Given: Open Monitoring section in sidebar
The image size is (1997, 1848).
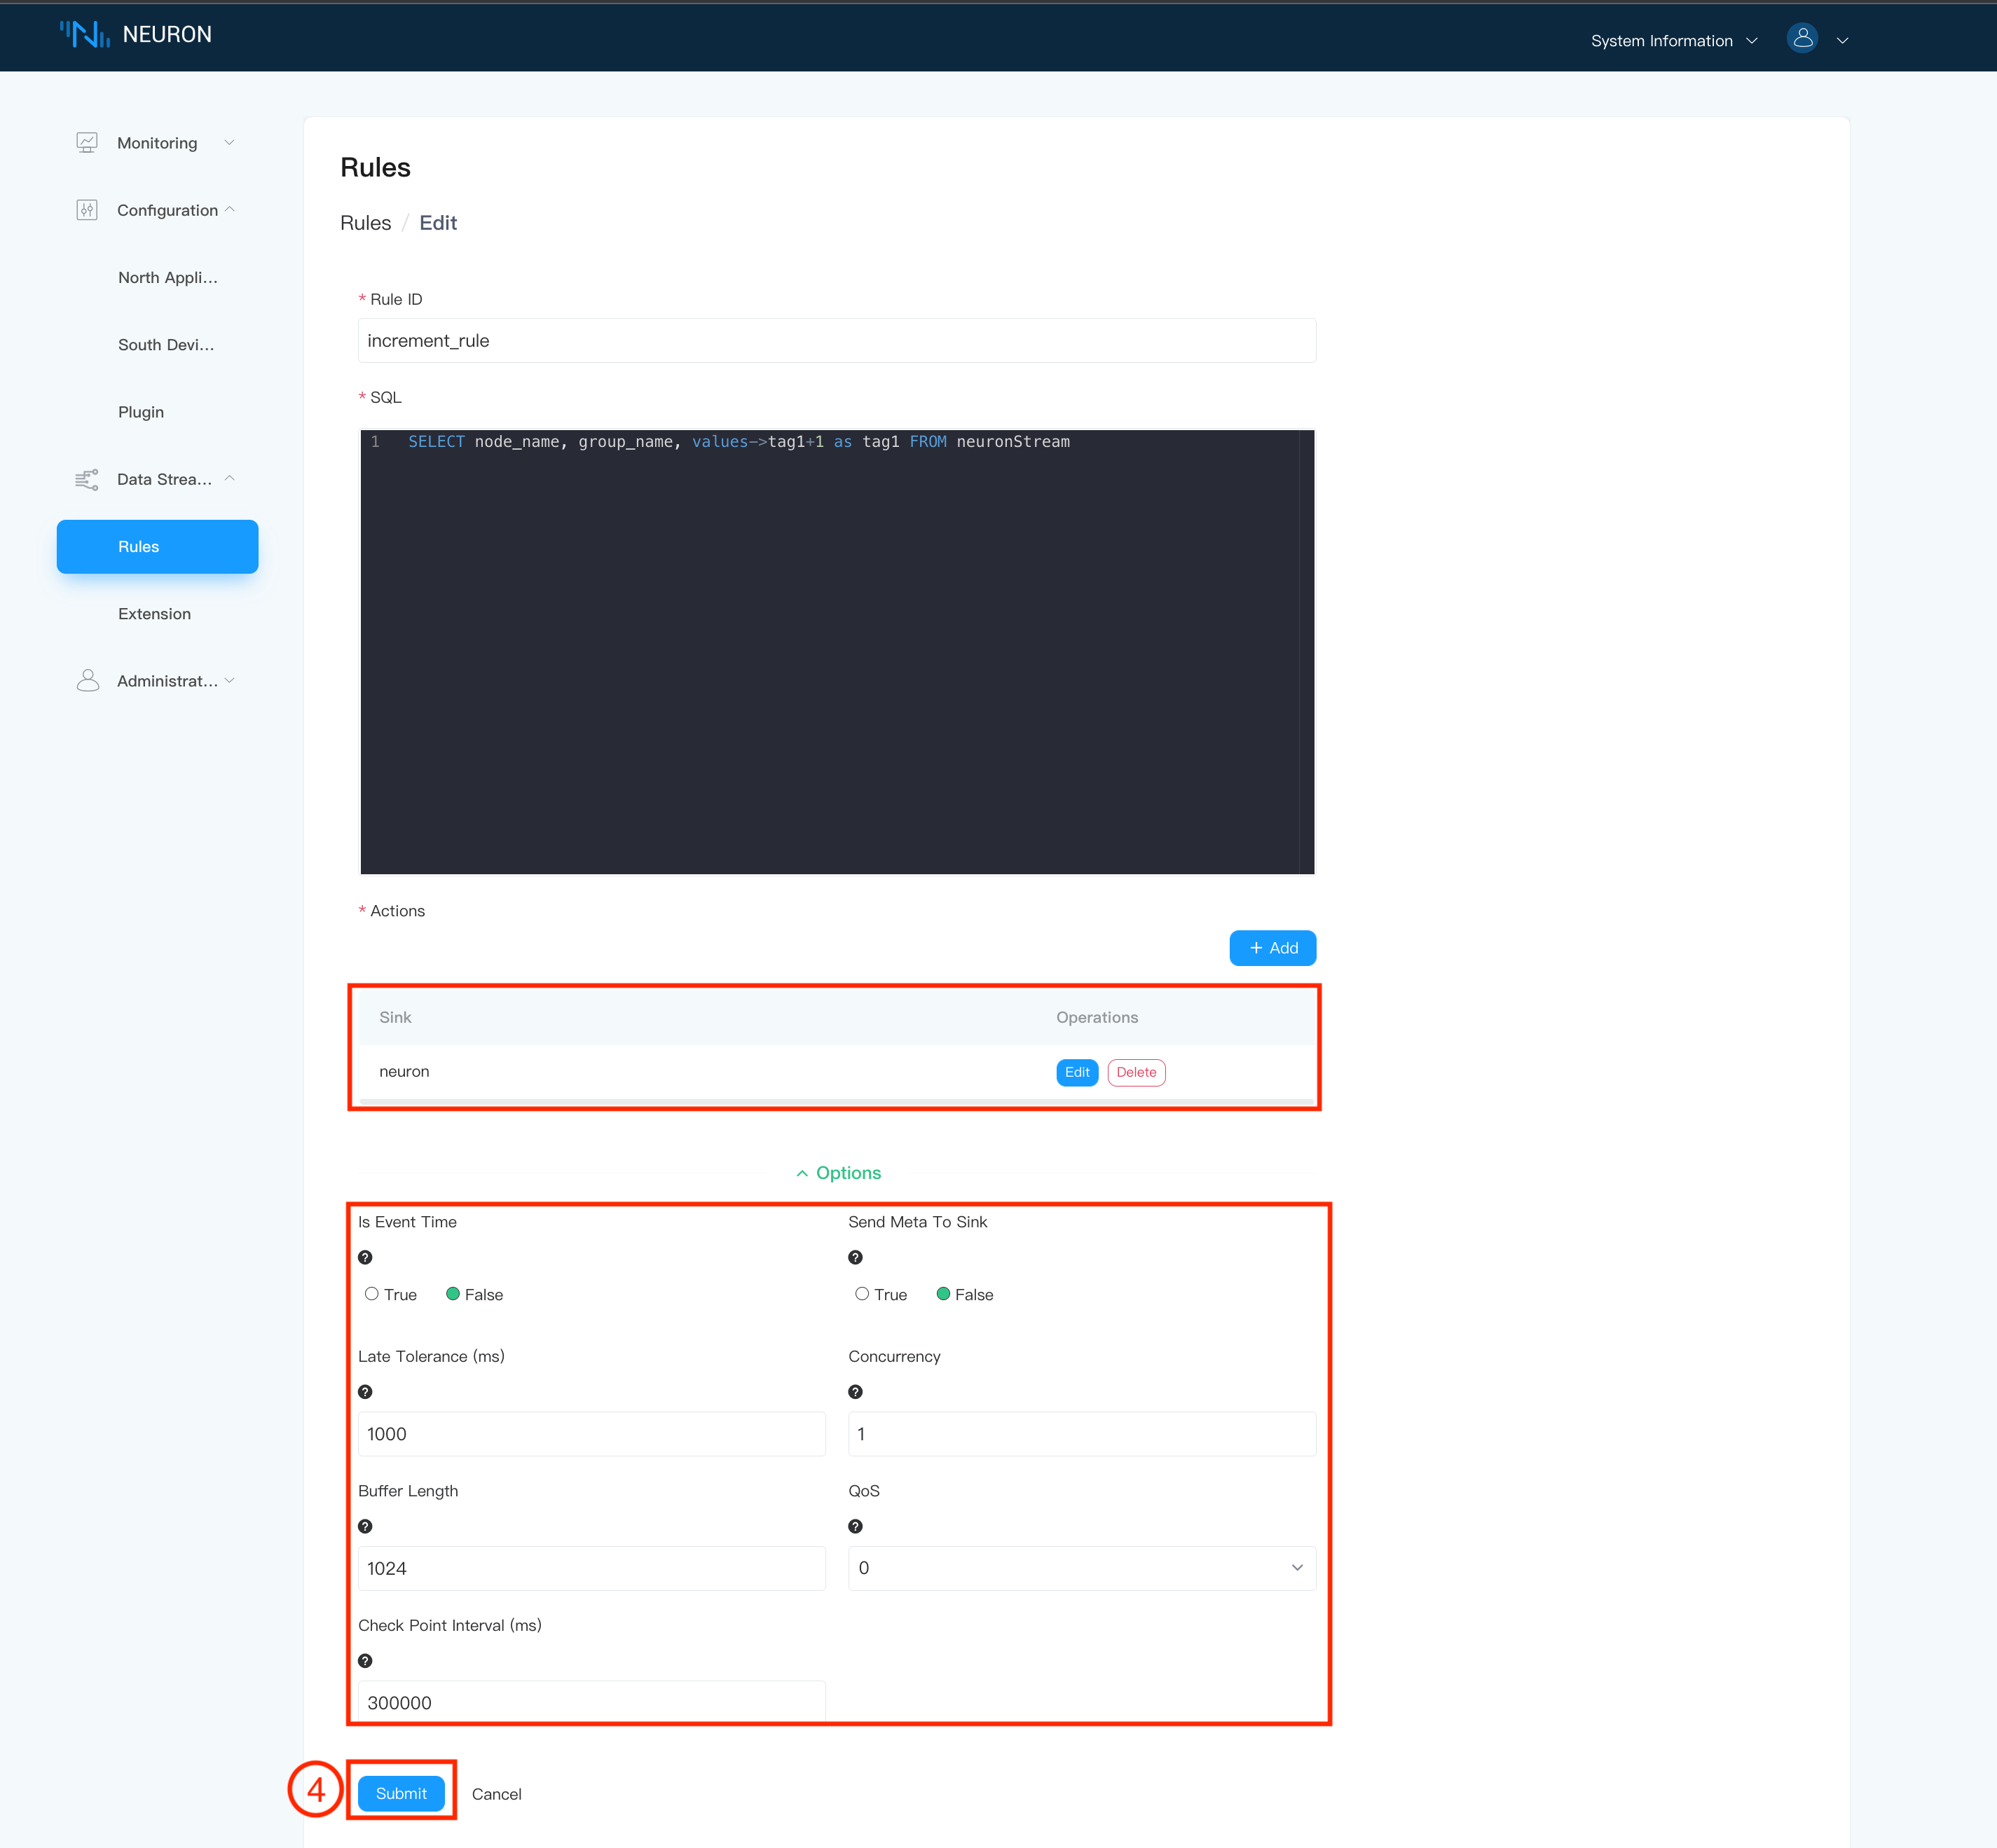Looking at the screenshot, I should tap(156, 142).
